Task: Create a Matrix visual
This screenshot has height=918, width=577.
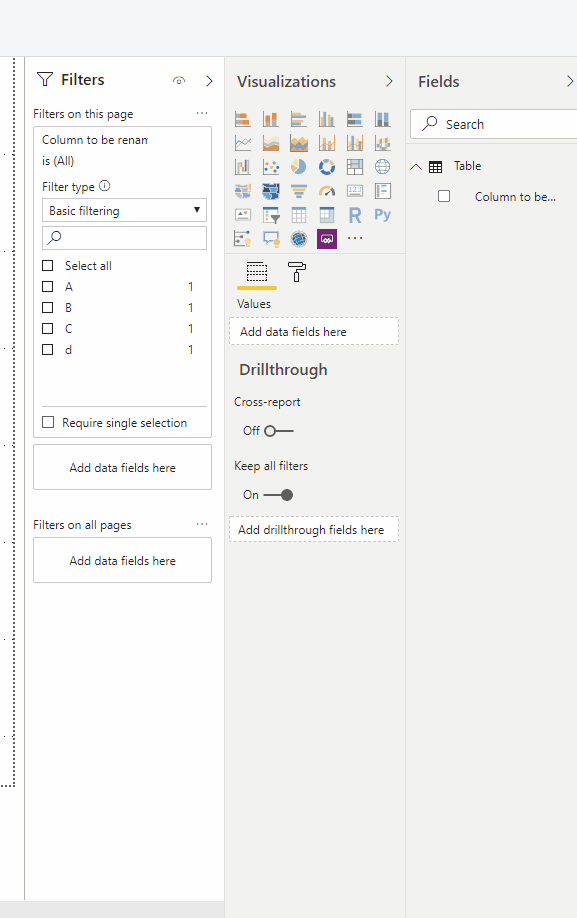Action: pyautogui.click(x=327, y=215)
